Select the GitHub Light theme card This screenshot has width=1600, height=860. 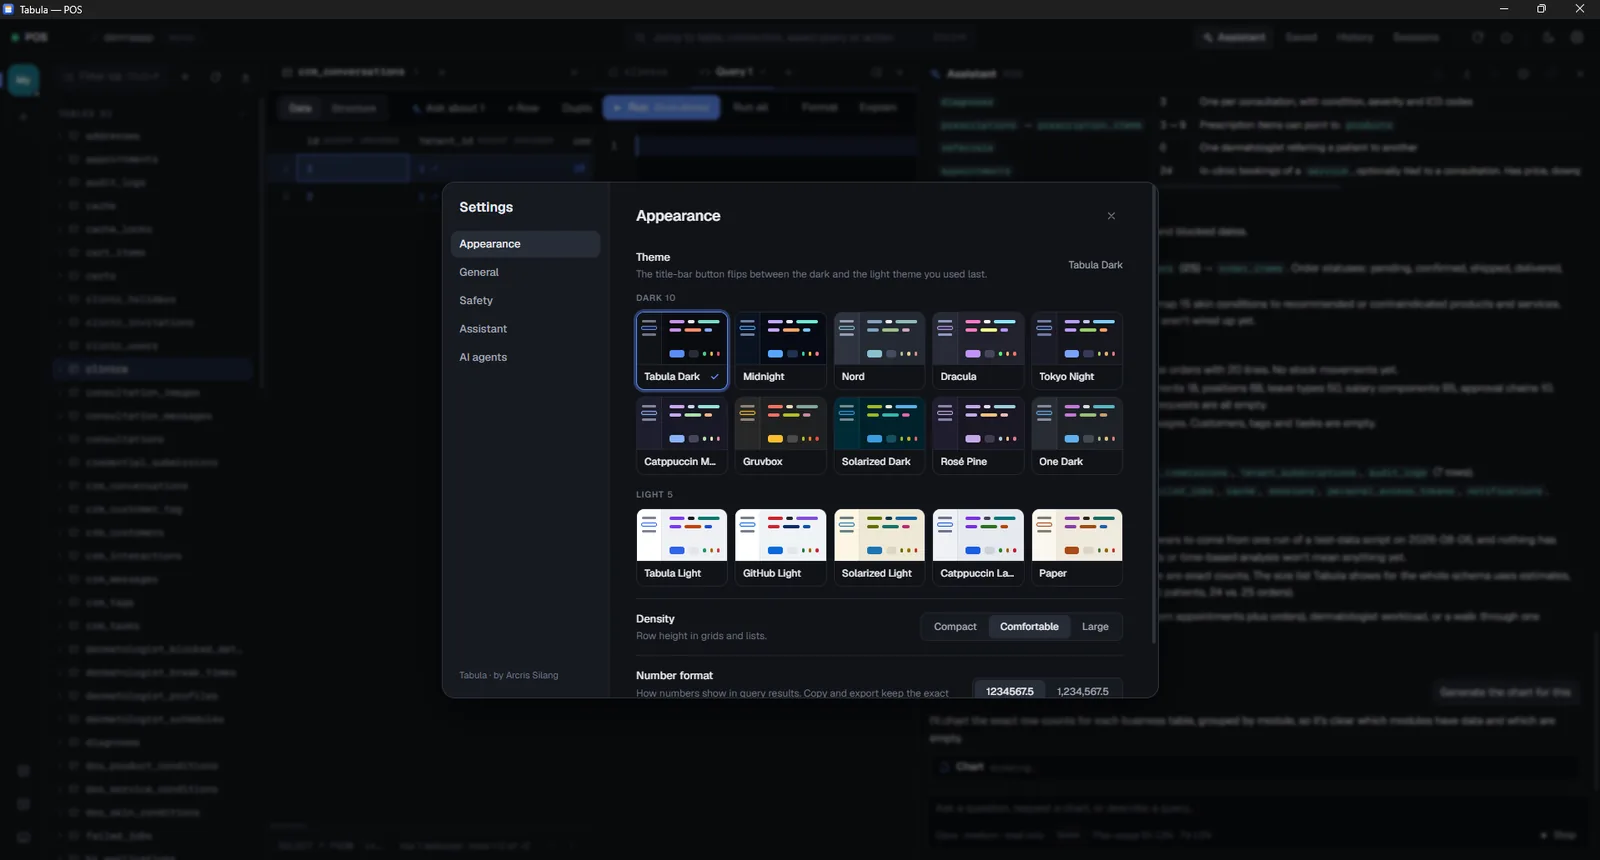pyautogui.click(x=780, y=547)
